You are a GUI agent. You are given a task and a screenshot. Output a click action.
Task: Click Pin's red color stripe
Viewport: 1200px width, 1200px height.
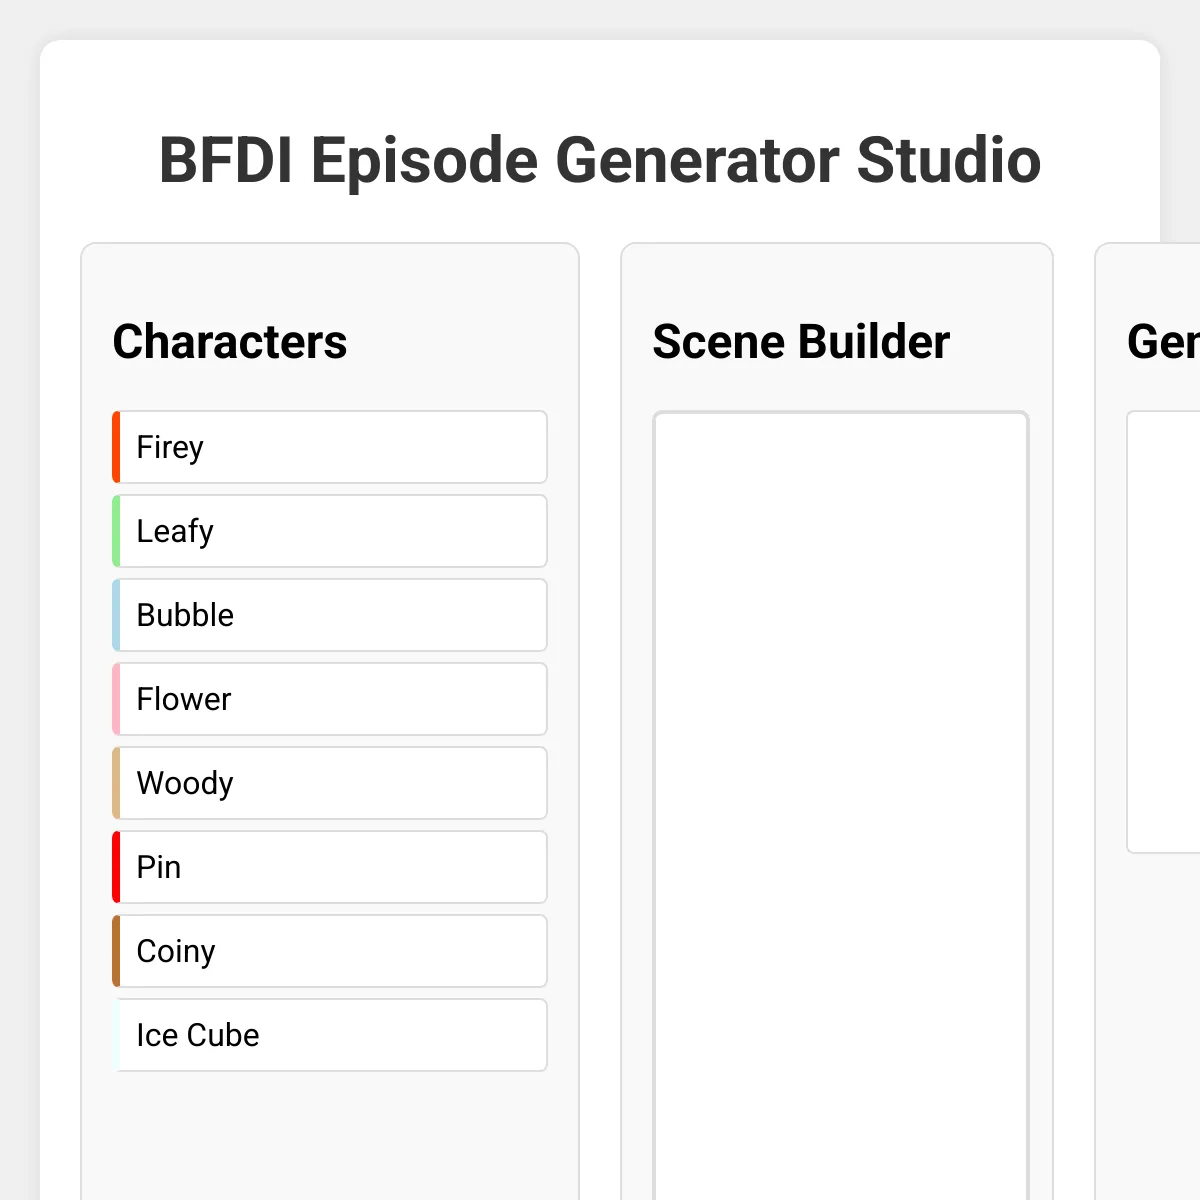coord(115,867)
